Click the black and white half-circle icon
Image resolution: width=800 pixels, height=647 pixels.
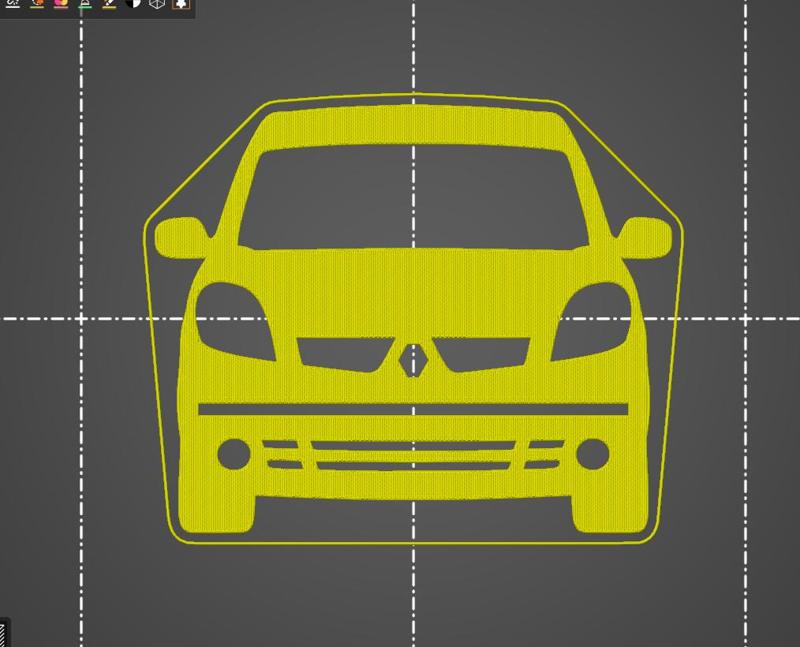[133, 3]
